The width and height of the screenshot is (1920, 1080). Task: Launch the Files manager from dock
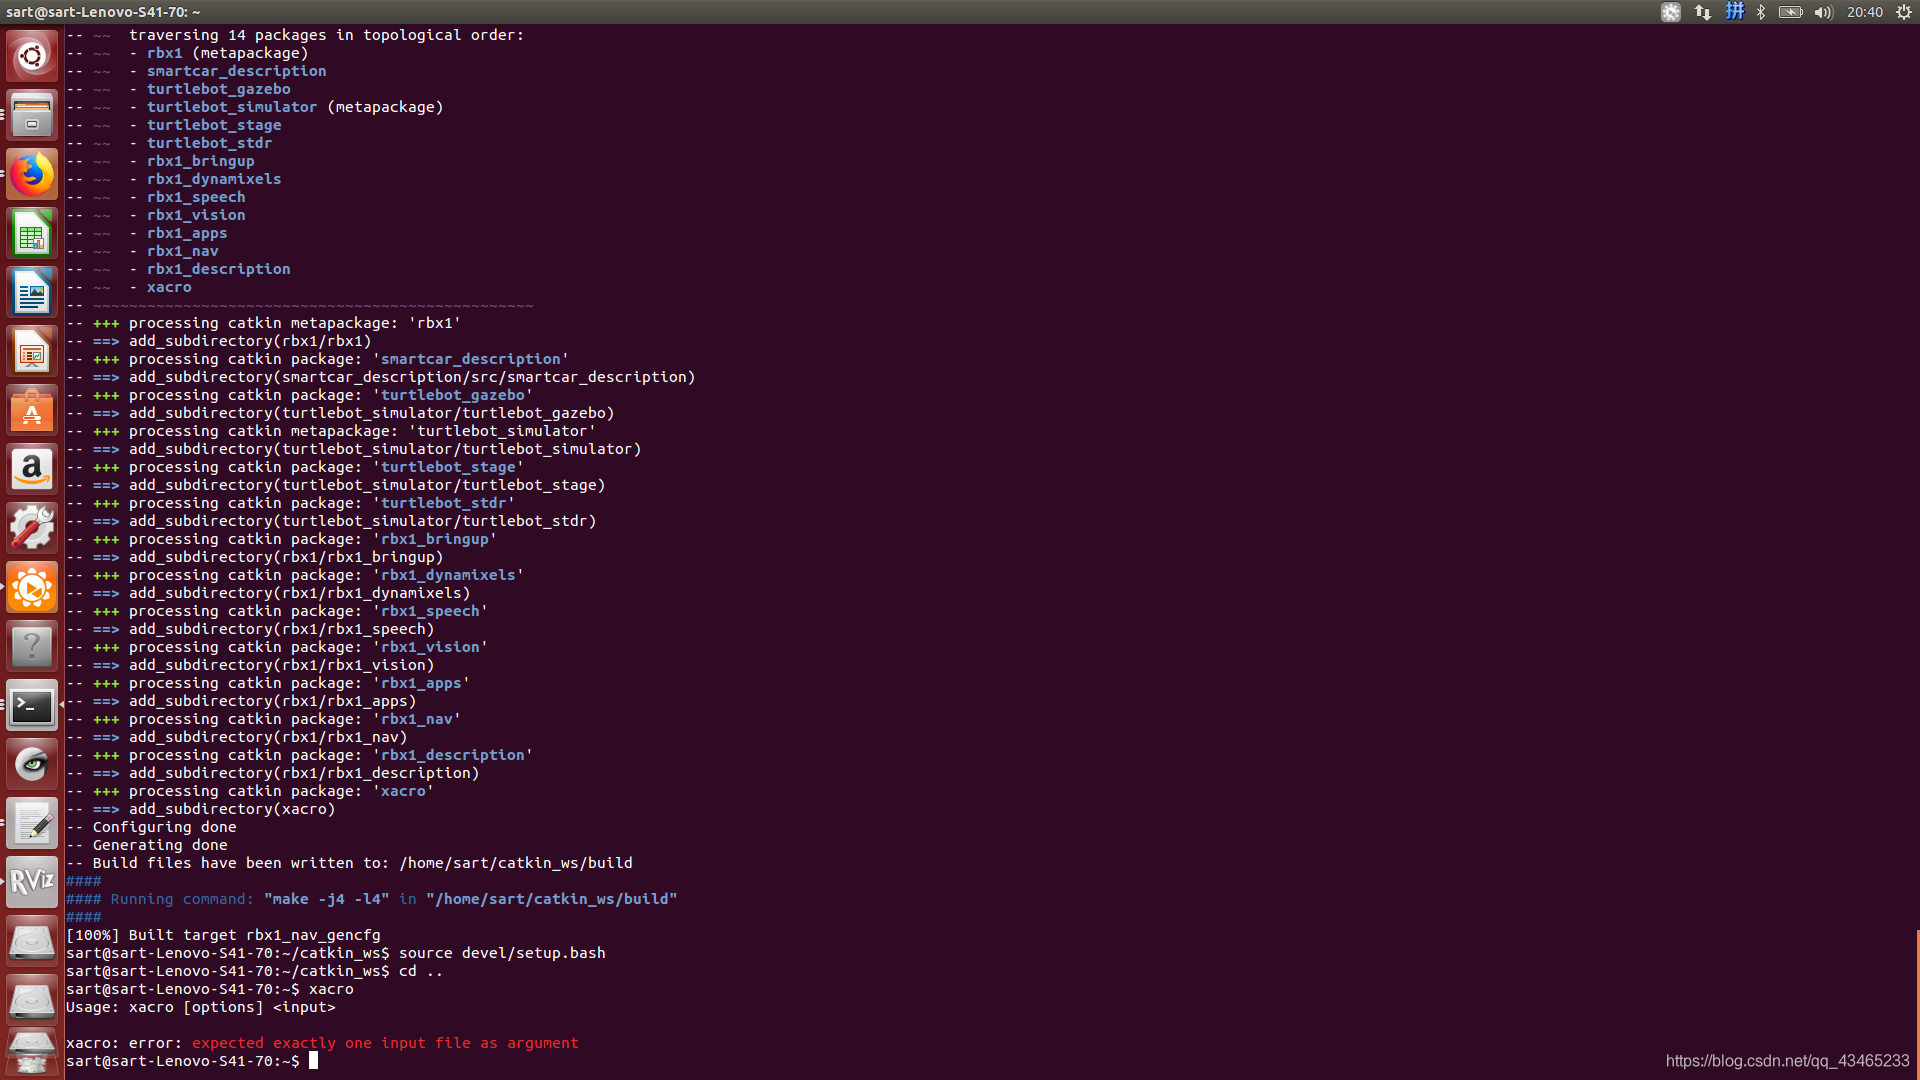(x=32, y=115)
